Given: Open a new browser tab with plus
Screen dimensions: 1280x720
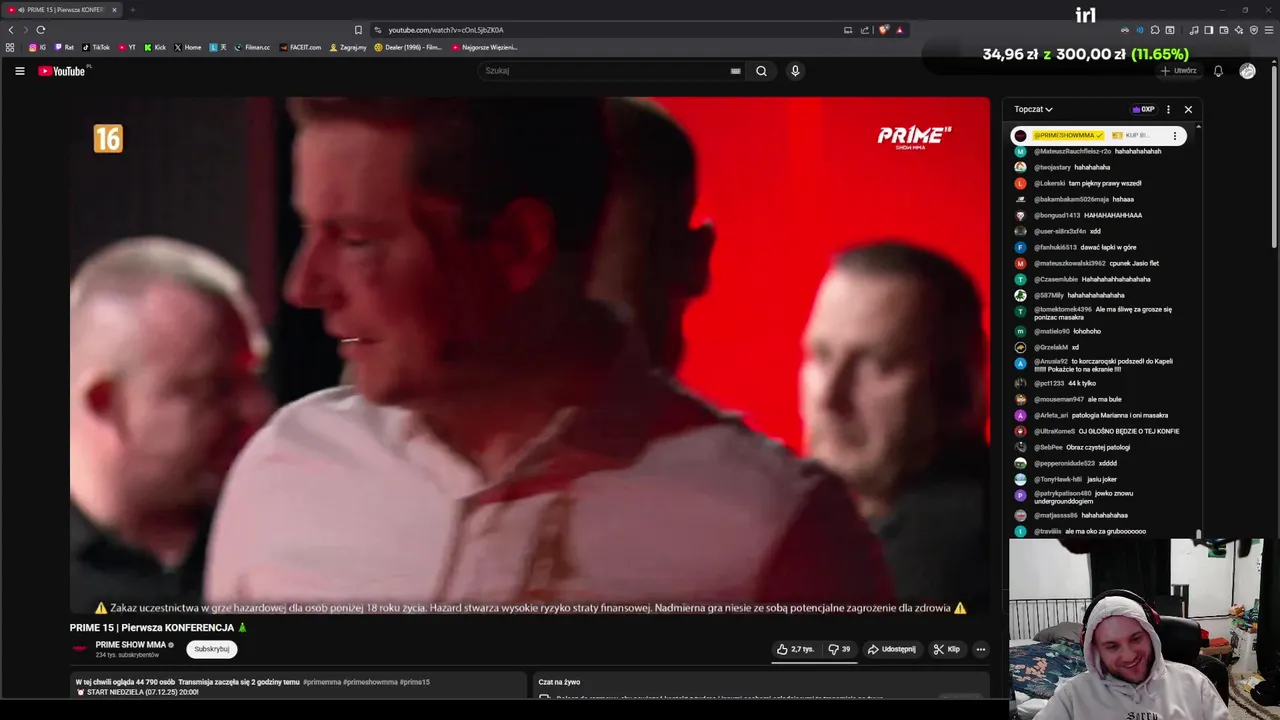Looking at the screenshot, I should pos(132,10).
